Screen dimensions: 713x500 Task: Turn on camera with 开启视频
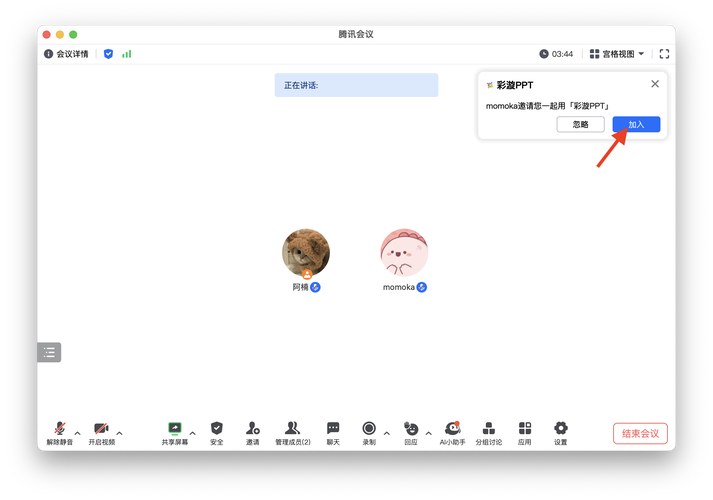coord(101,433)
